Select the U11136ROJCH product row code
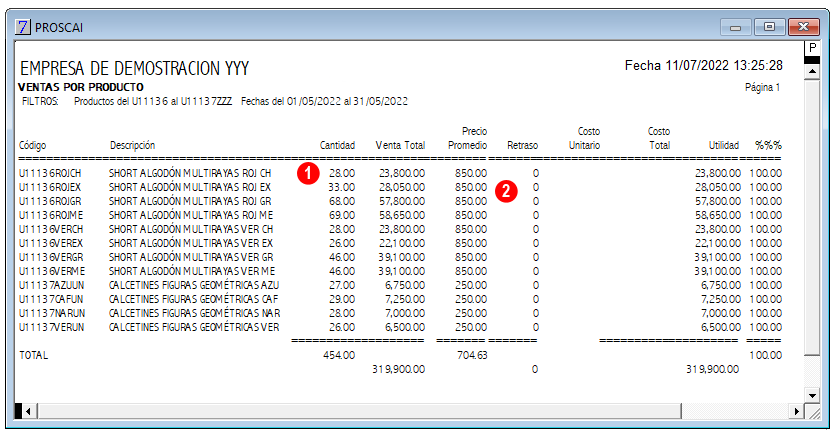The height and width of the screenshot is (437, 835). (50, 174)
